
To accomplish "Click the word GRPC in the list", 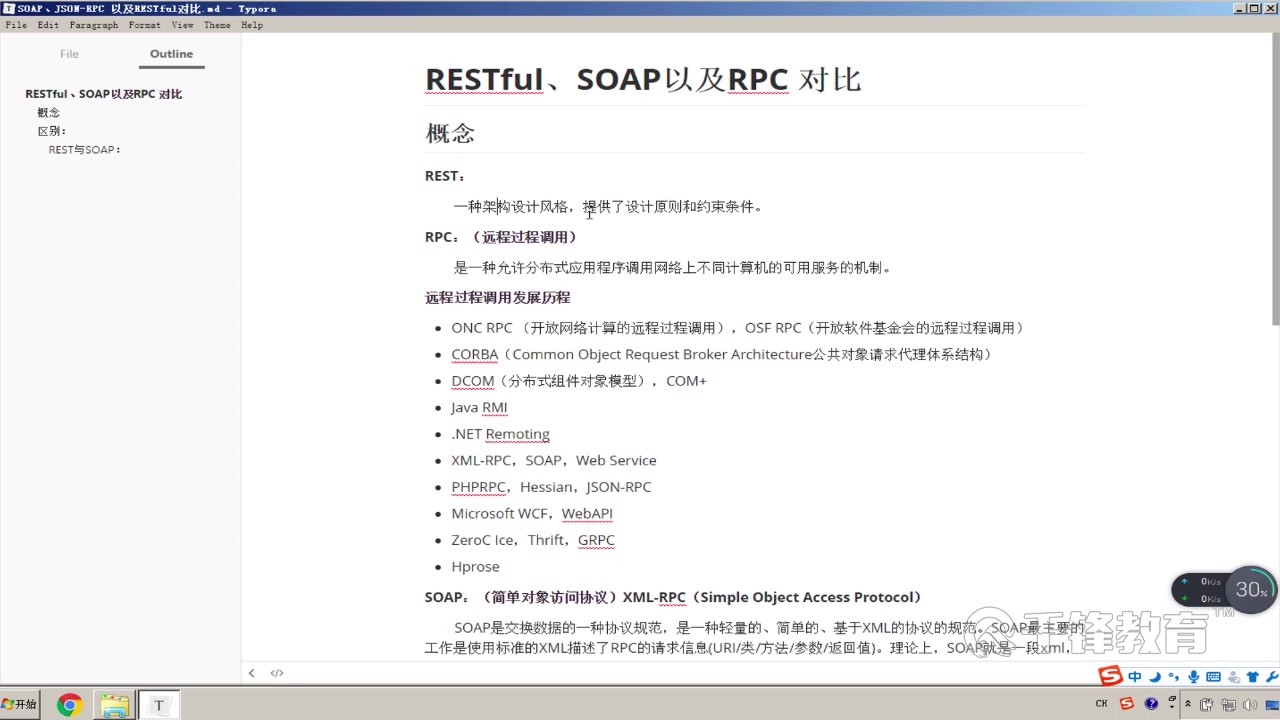I will (596, 540).
